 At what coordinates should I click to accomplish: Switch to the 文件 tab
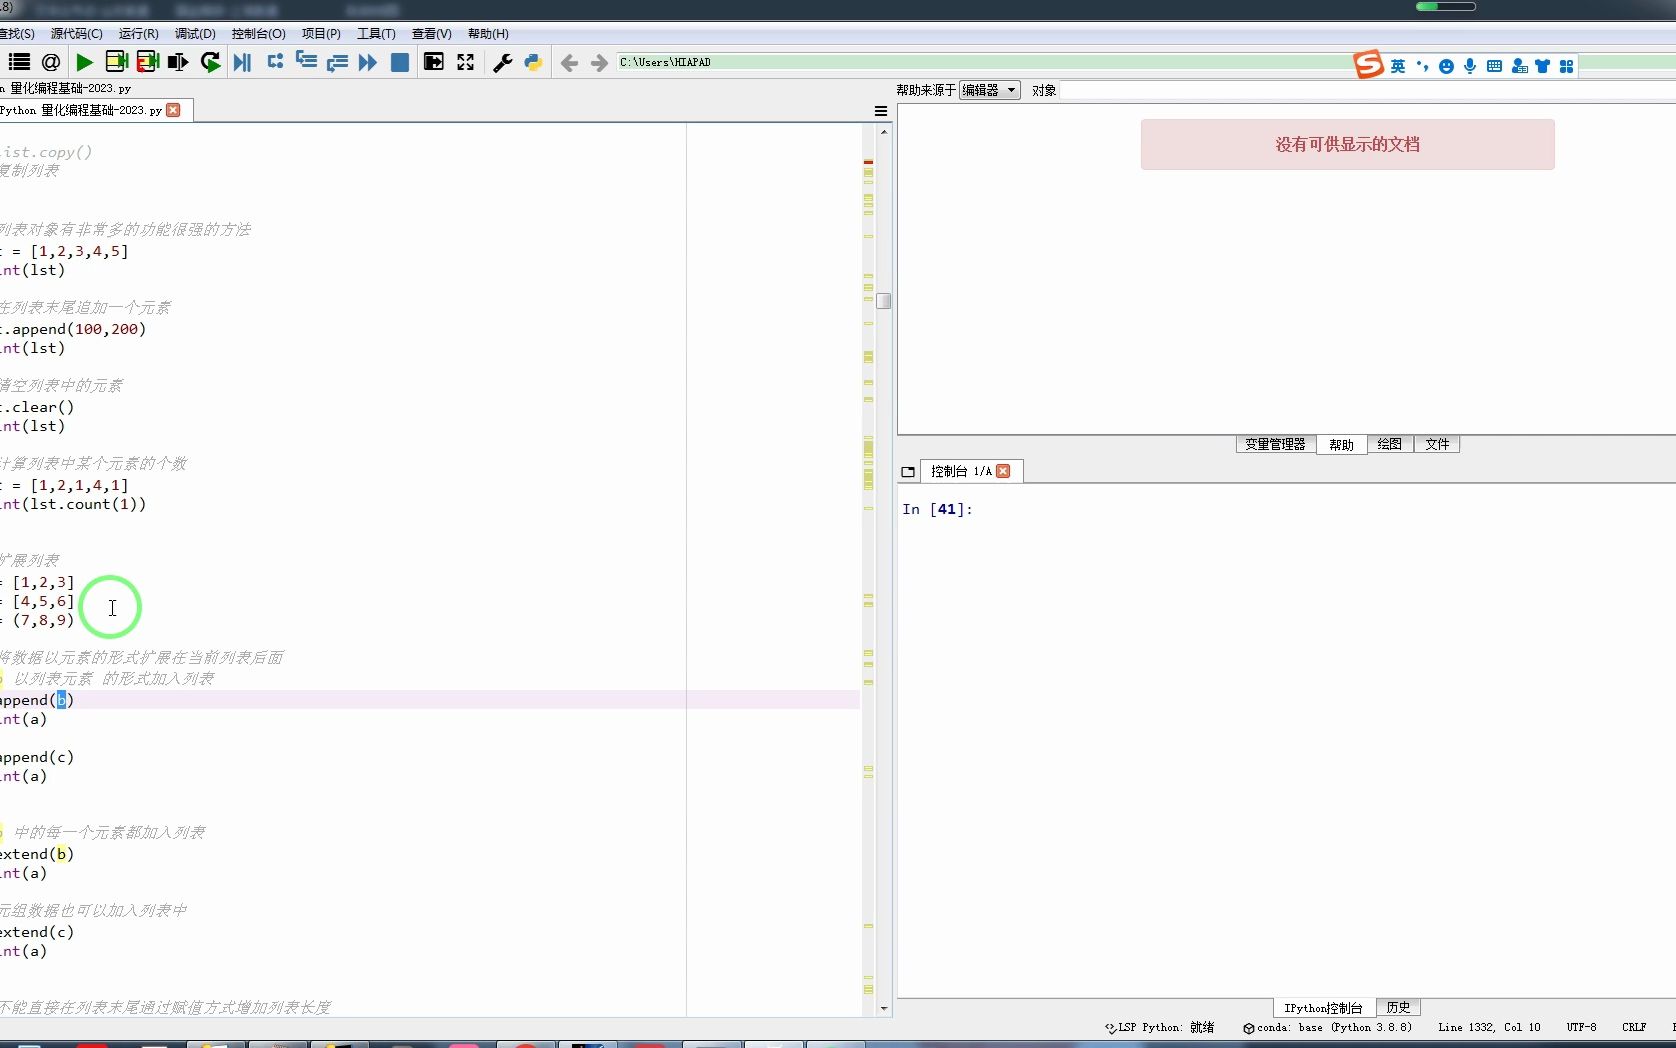click(x=1437, y=445)
